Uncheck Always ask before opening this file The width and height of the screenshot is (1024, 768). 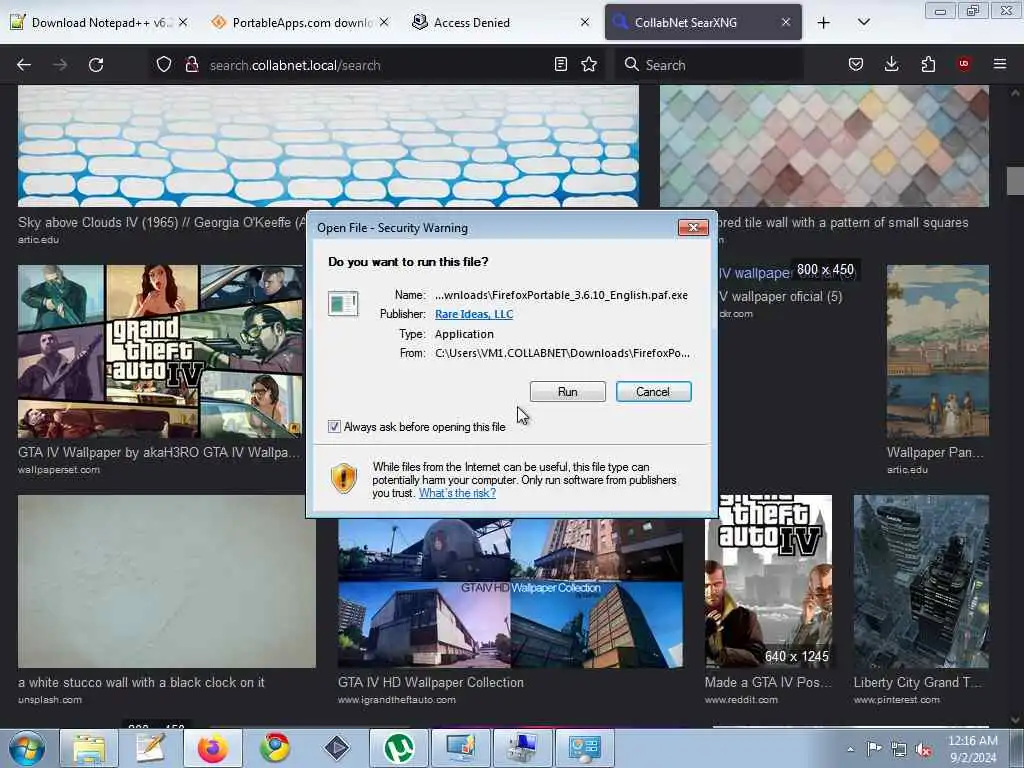click(x=334, y=426)
